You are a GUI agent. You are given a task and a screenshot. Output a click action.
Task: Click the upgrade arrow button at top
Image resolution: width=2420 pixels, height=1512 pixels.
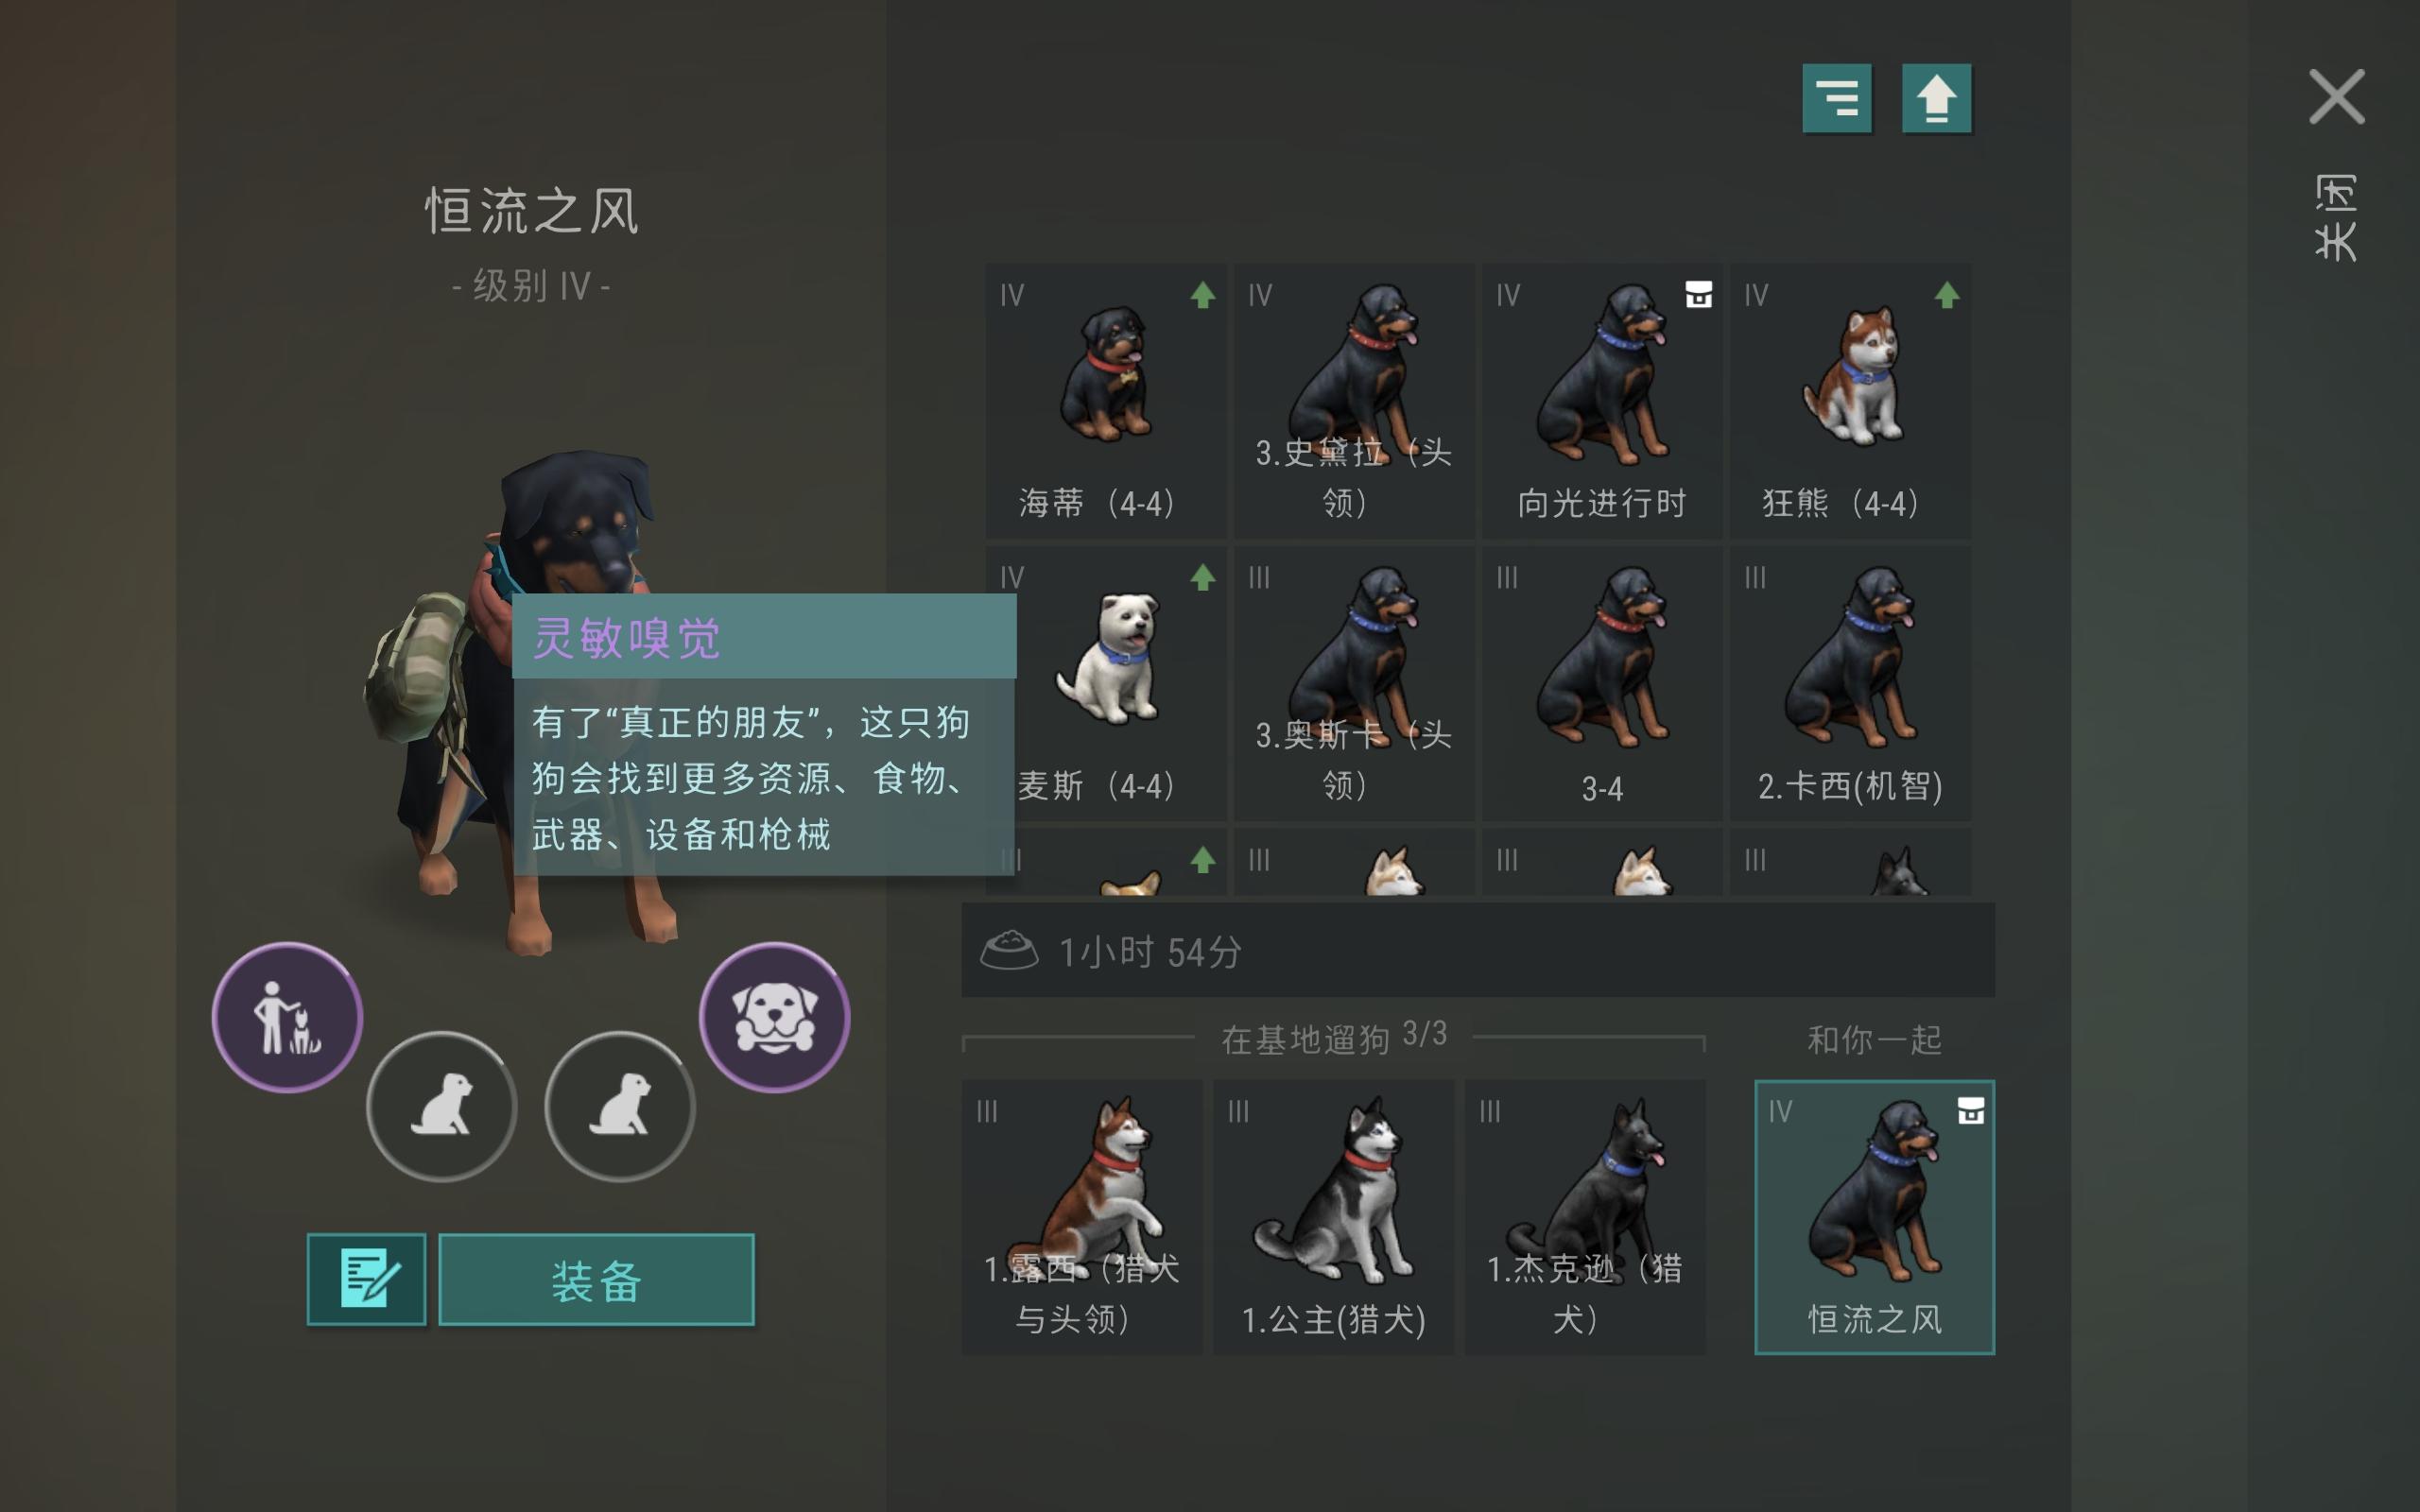(x=1936, y=98)
